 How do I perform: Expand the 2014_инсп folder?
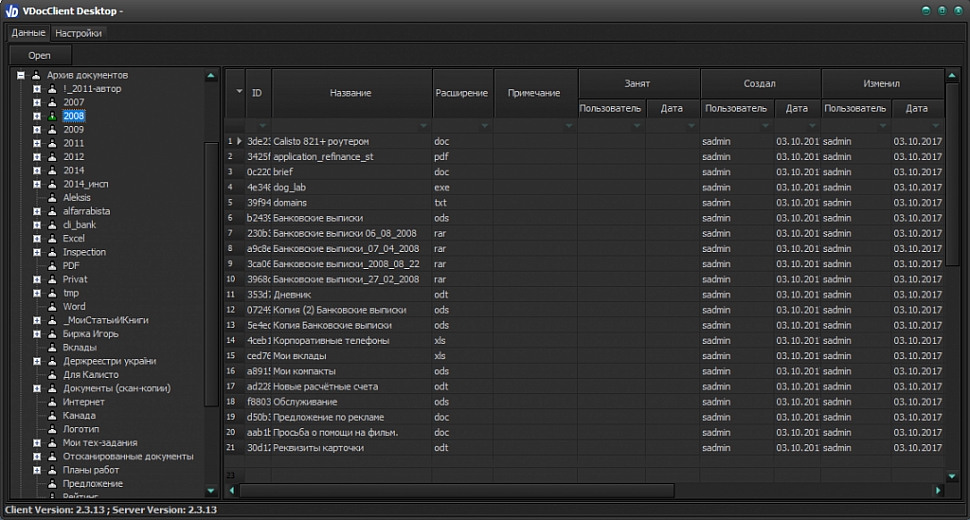(x=36, y=184)
